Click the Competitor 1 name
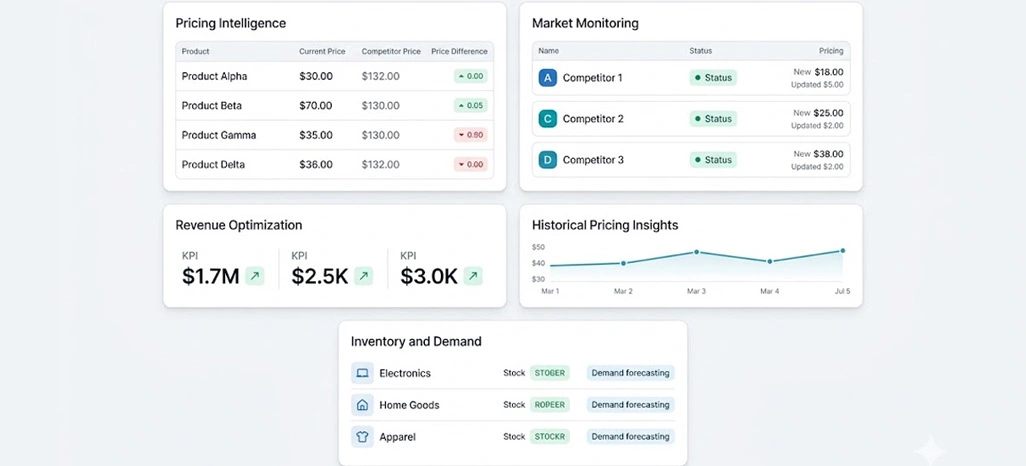 coord(593,78)
